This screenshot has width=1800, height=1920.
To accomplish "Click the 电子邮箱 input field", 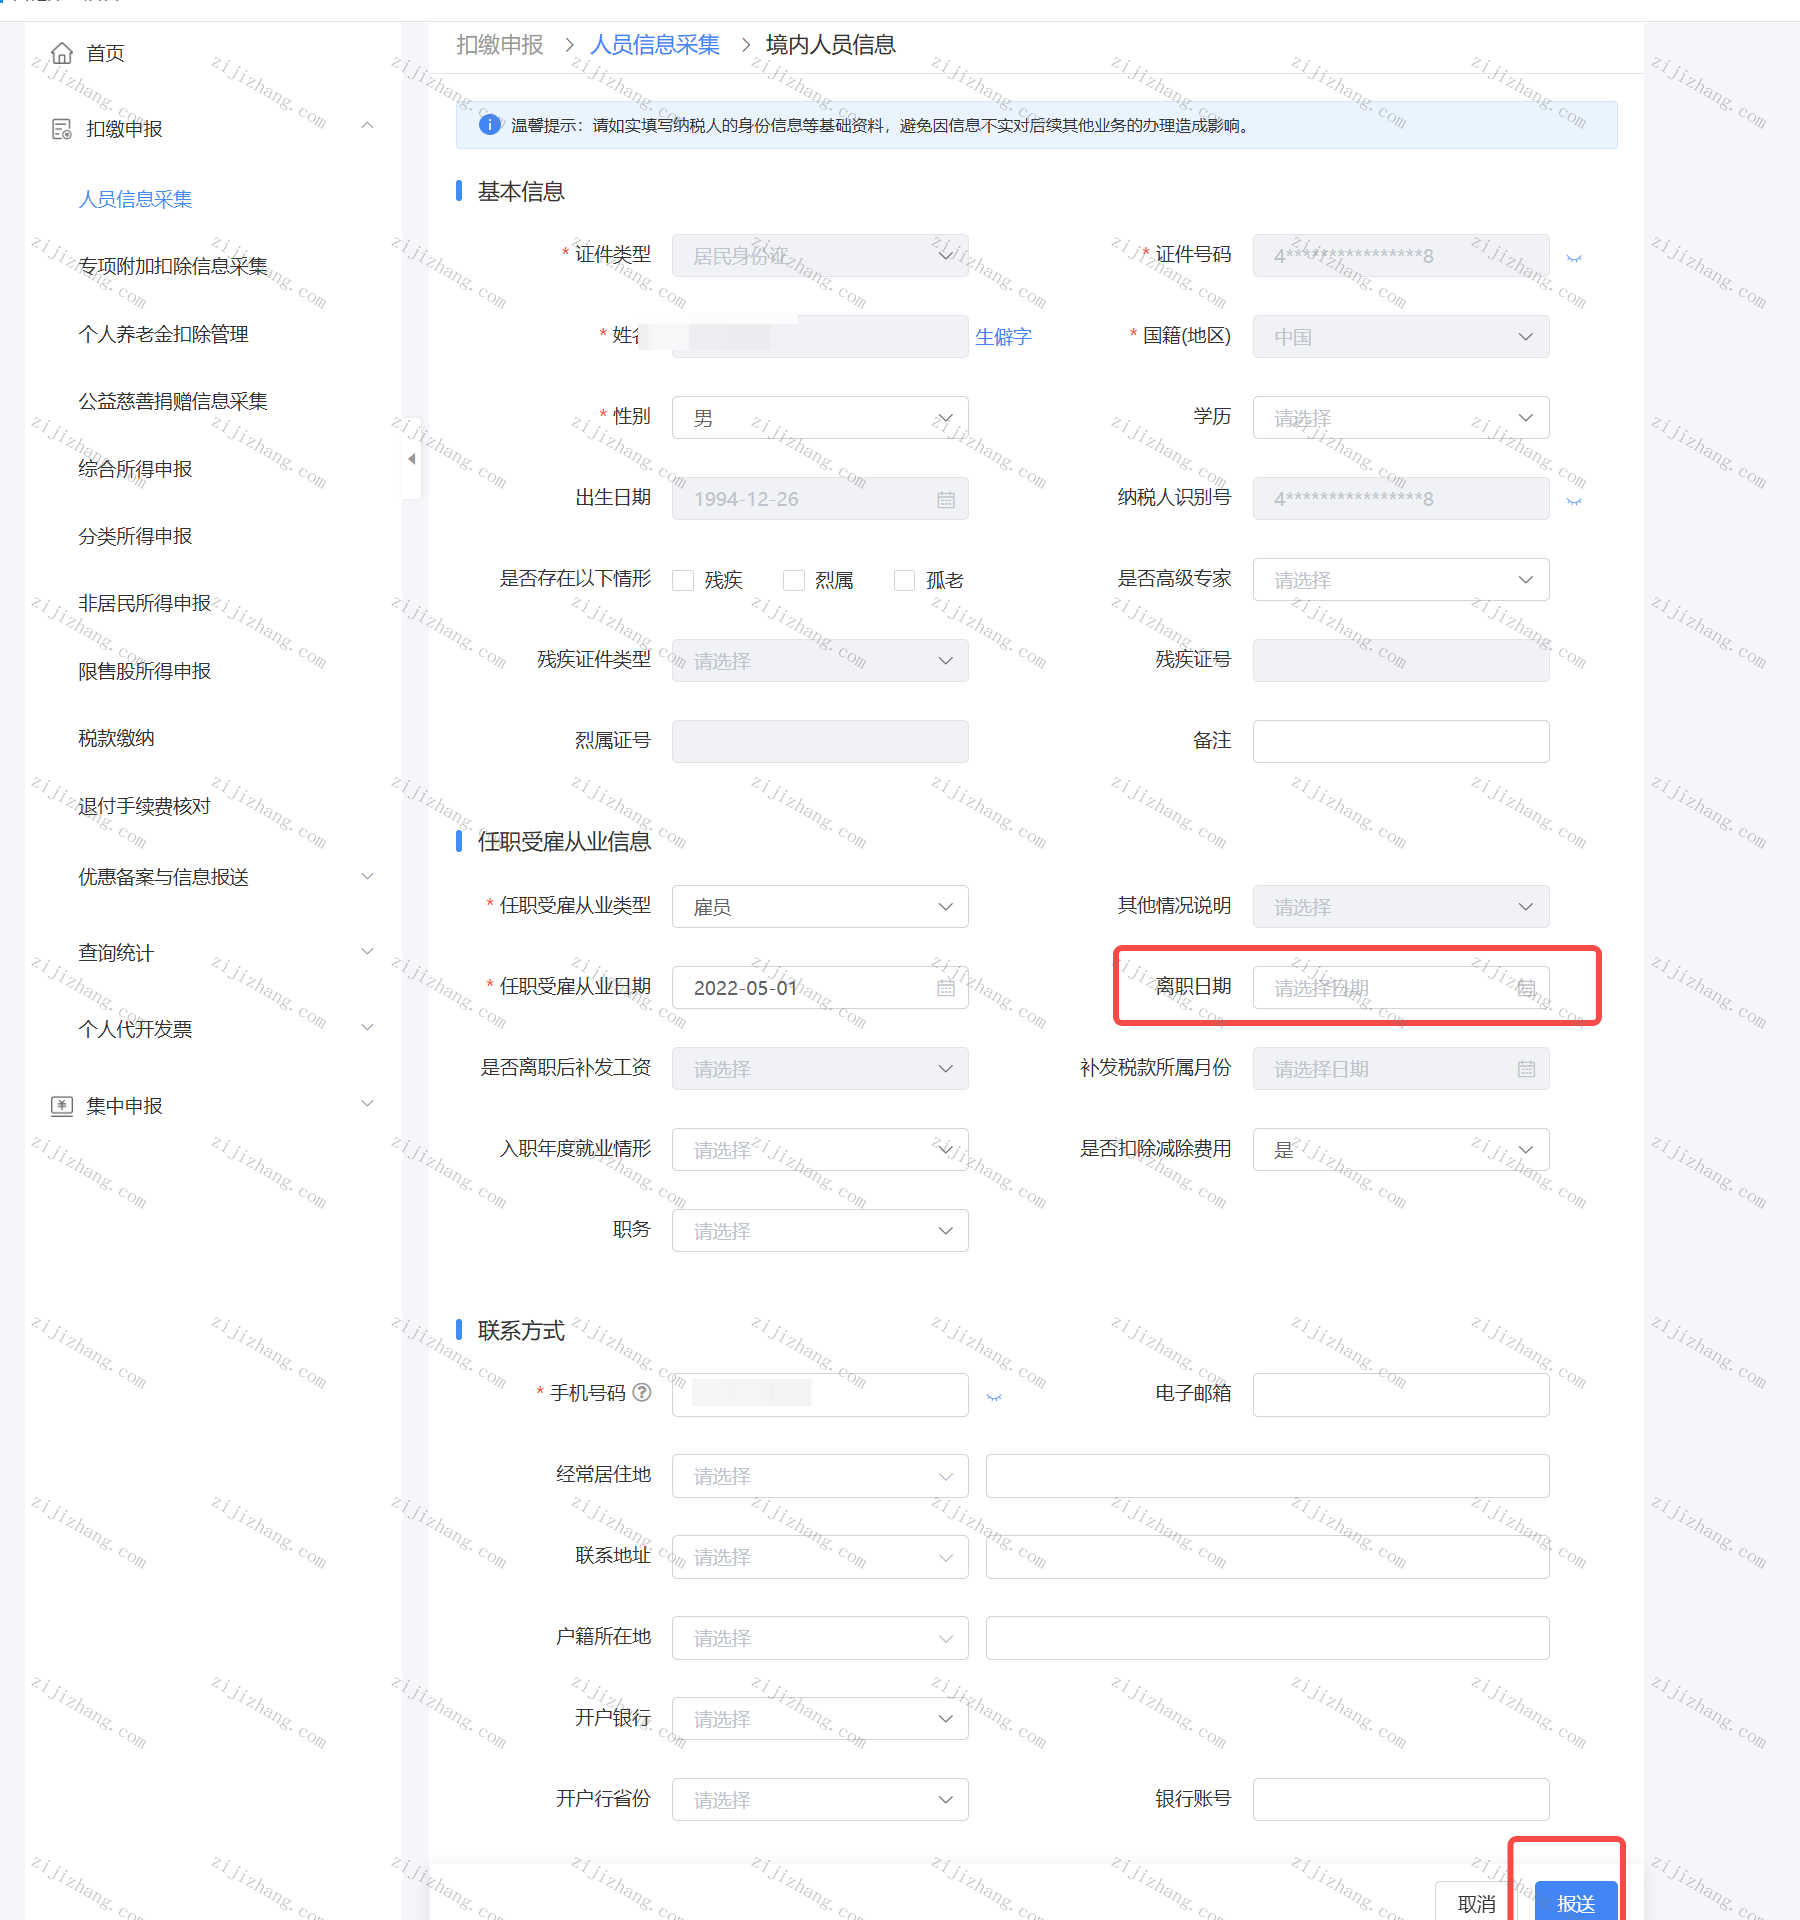I will [1401, 1395].
